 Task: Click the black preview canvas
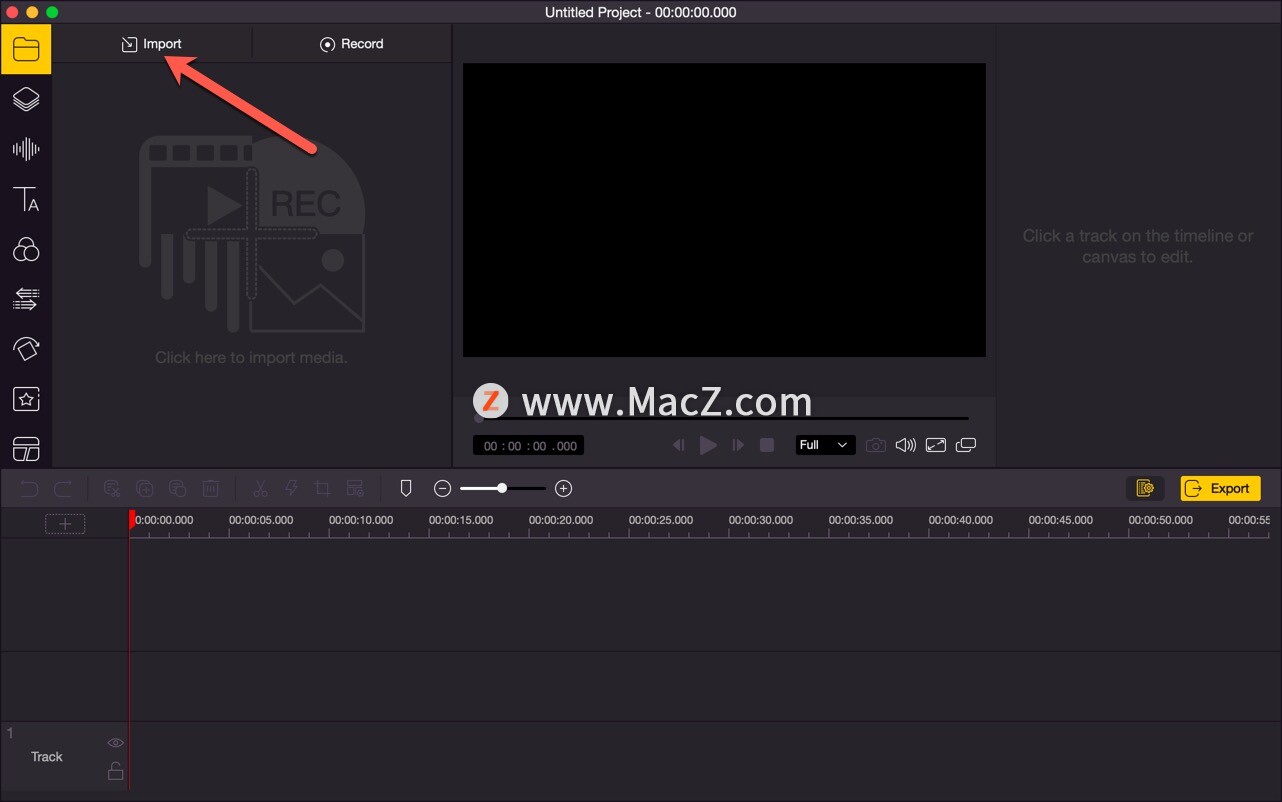[724, 210]
